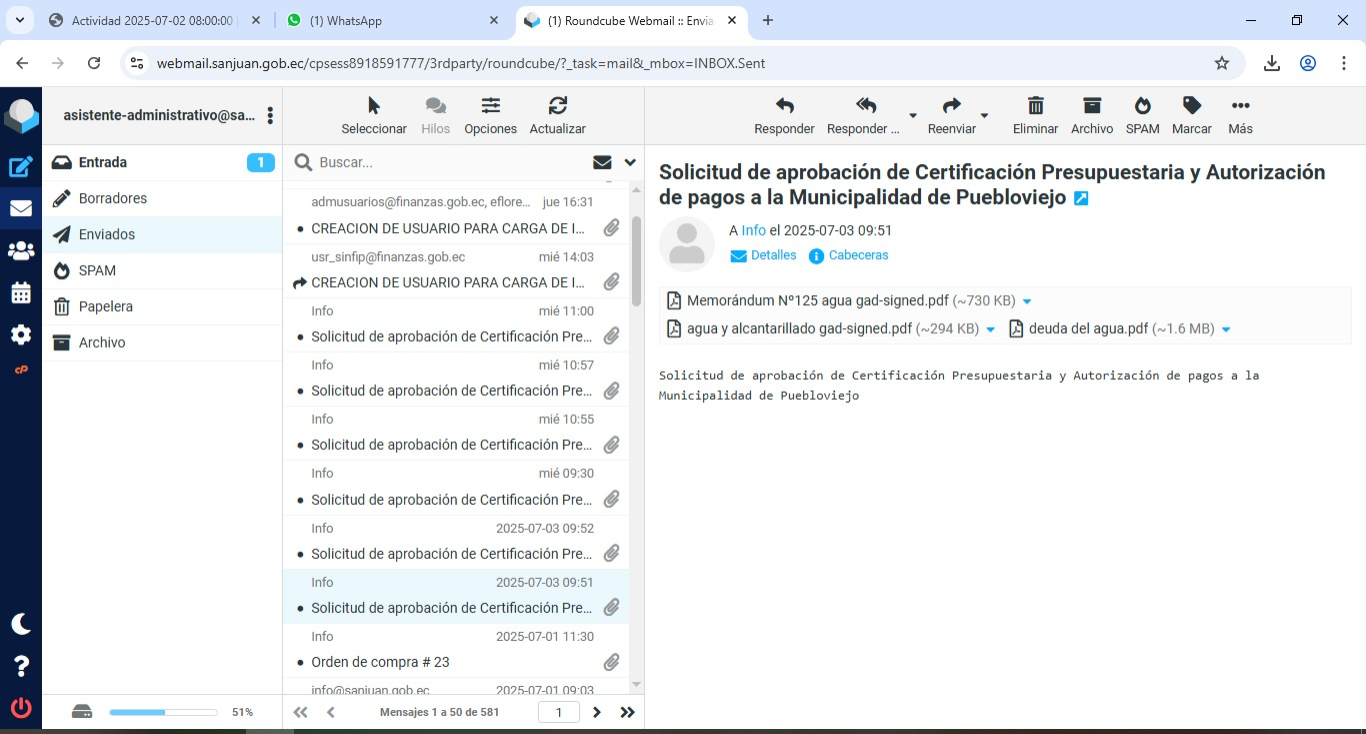Open the compose message icon in sidebar
Viewport: 1366px width, 734px height.
click(x=21, y=167)
